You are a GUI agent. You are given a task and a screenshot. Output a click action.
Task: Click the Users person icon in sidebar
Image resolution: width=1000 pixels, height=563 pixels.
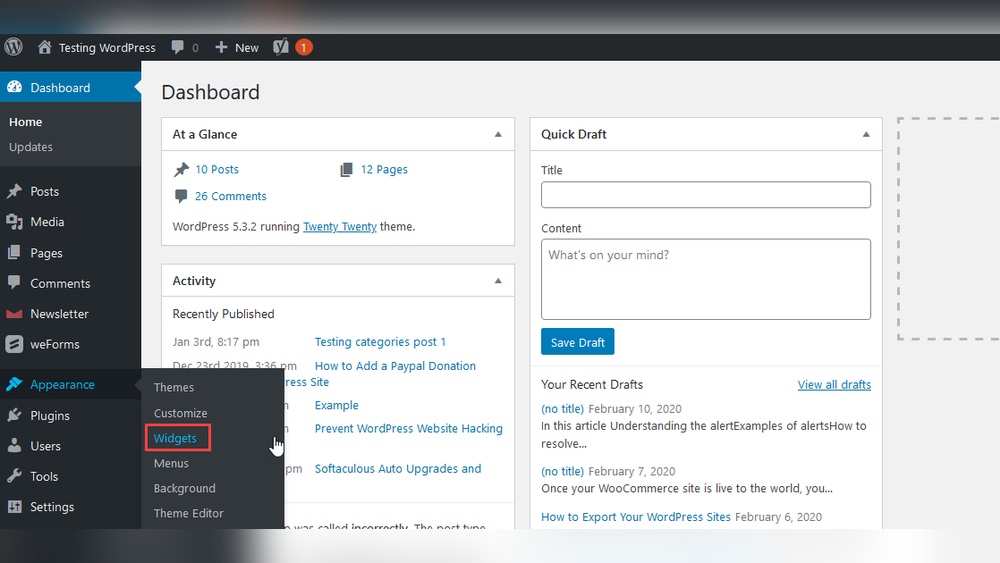coord(14,446)
